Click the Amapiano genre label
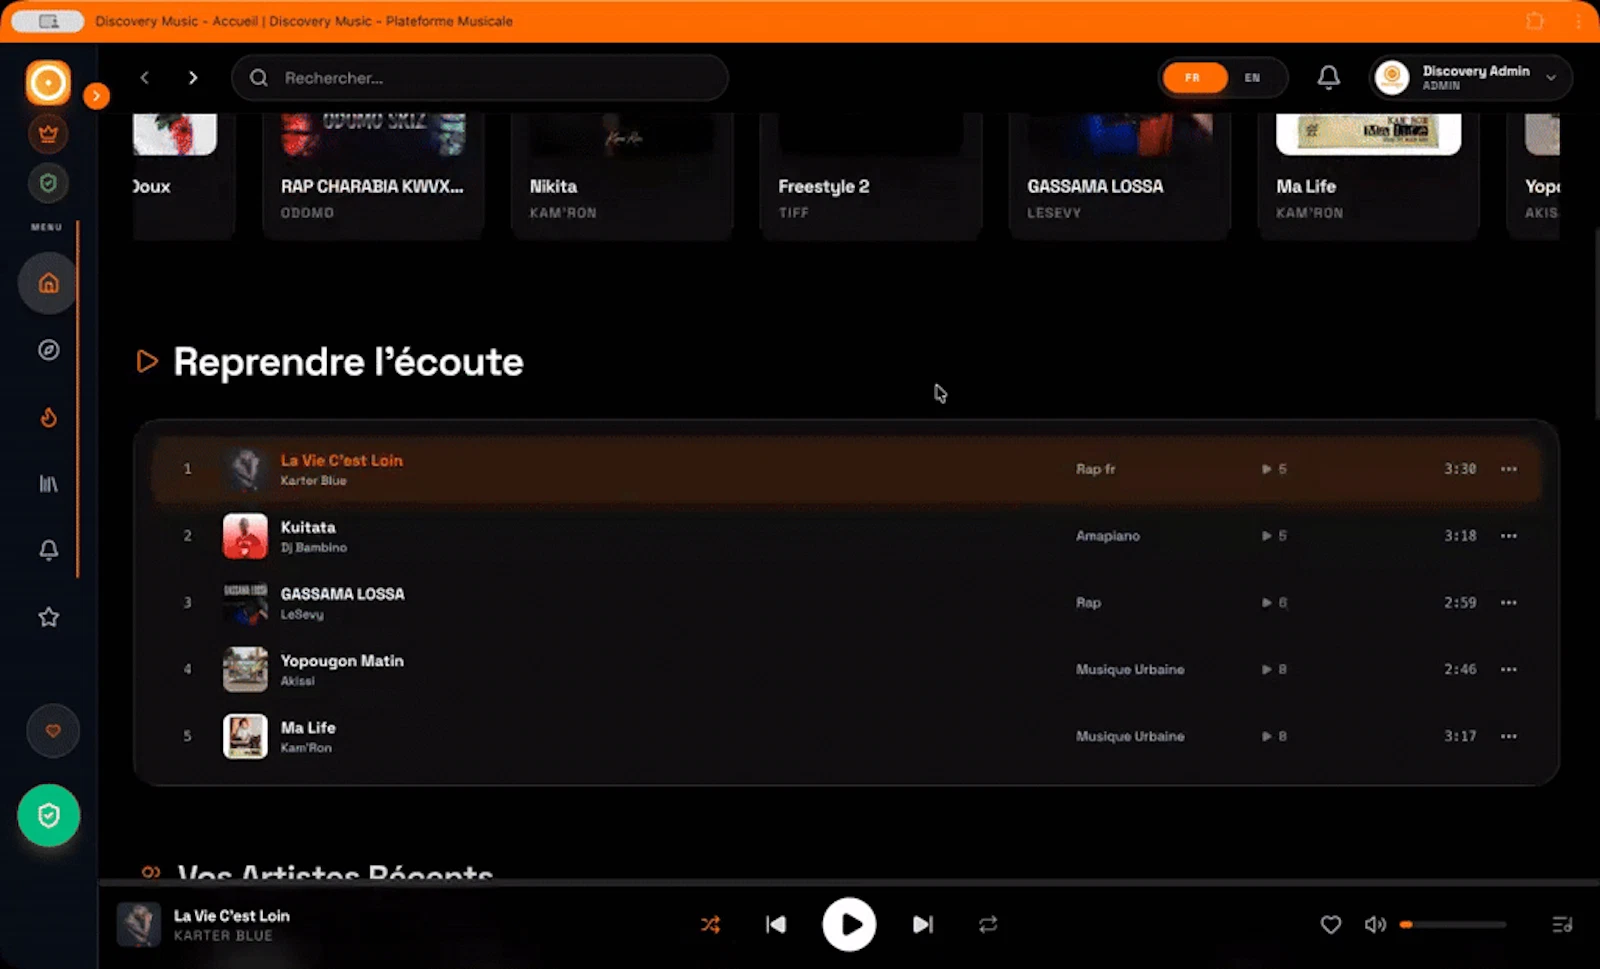The height and width of the screenshot is (969, 1600). (x=1107, y=536)
